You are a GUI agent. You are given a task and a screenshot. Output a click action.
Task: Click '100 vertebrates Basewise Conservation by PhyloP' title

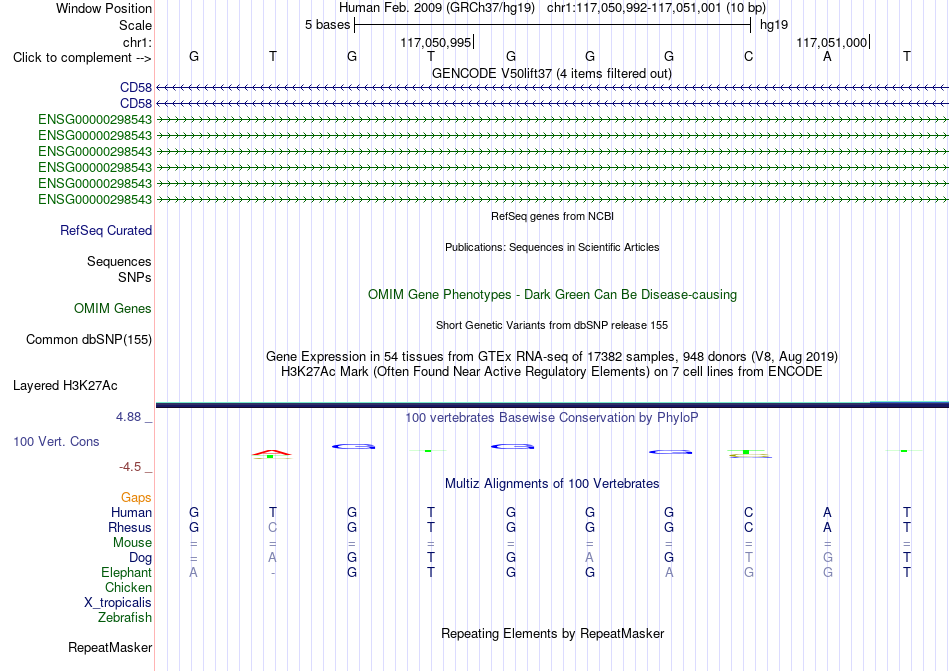click(x=552, y=417)
